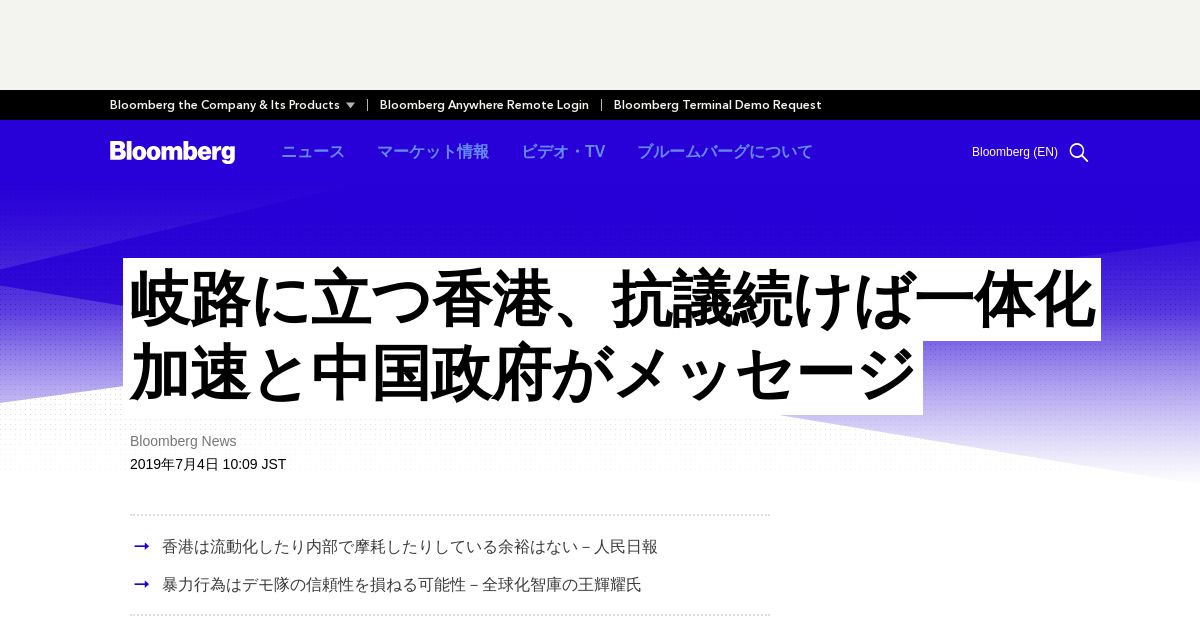The image size is (1200, 630).
Task: Select the ビデオ・TV menu item
Action: (563, 152)
